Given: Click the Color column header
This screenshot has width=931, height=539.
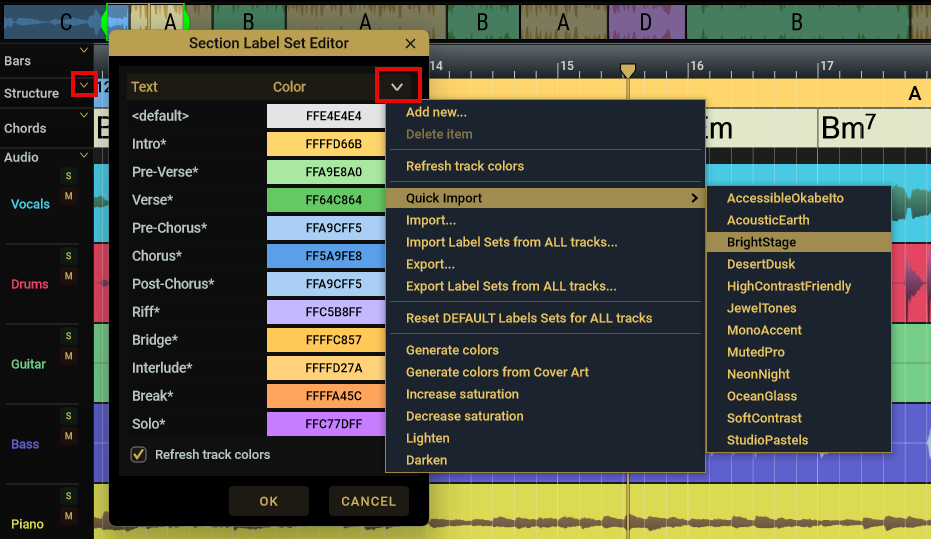Looking at the screenshot, I should 289,87.
